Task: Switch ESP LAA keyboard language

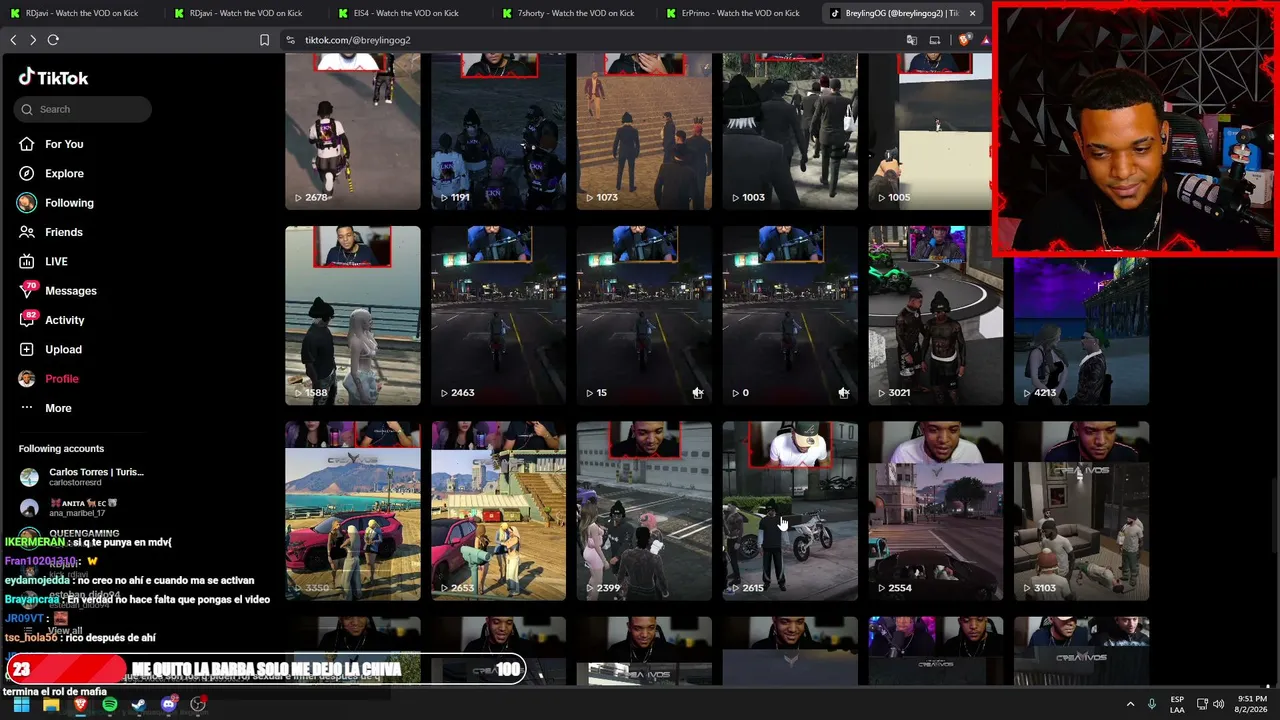Action: click(x=1177, y=704)
